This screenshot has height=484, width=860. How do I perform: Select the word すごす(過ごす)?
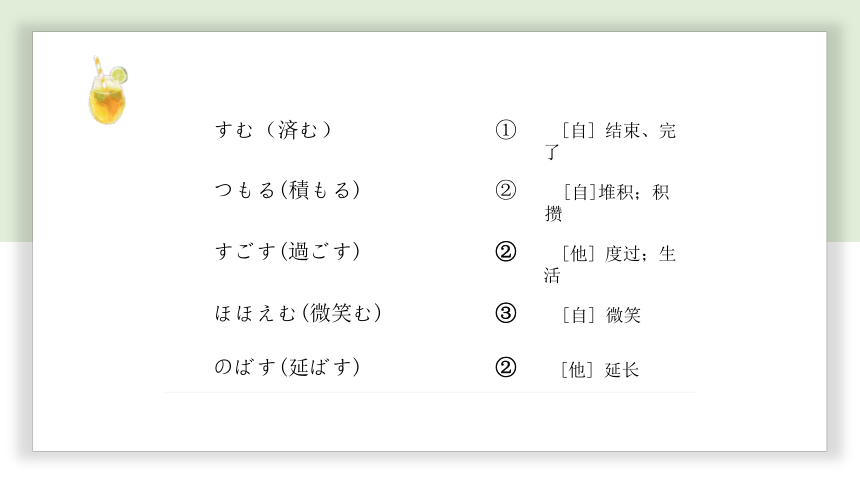point(287,252)
